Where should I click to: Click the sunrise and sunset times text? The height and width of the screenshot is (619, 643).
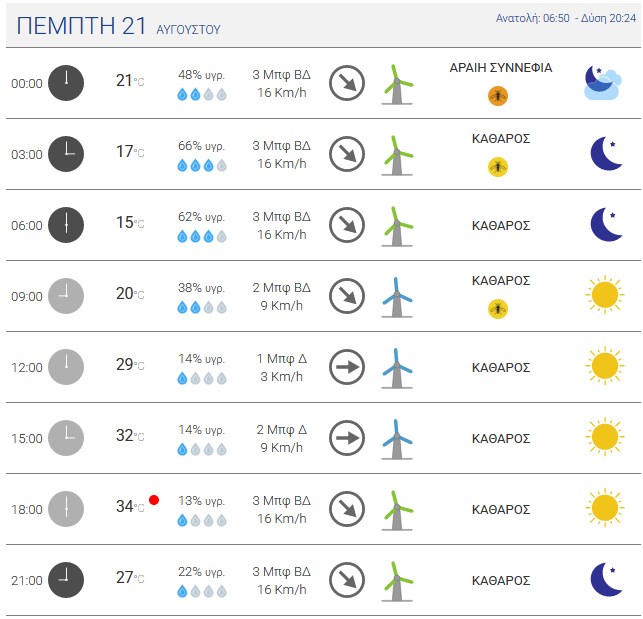click(565, 18)
